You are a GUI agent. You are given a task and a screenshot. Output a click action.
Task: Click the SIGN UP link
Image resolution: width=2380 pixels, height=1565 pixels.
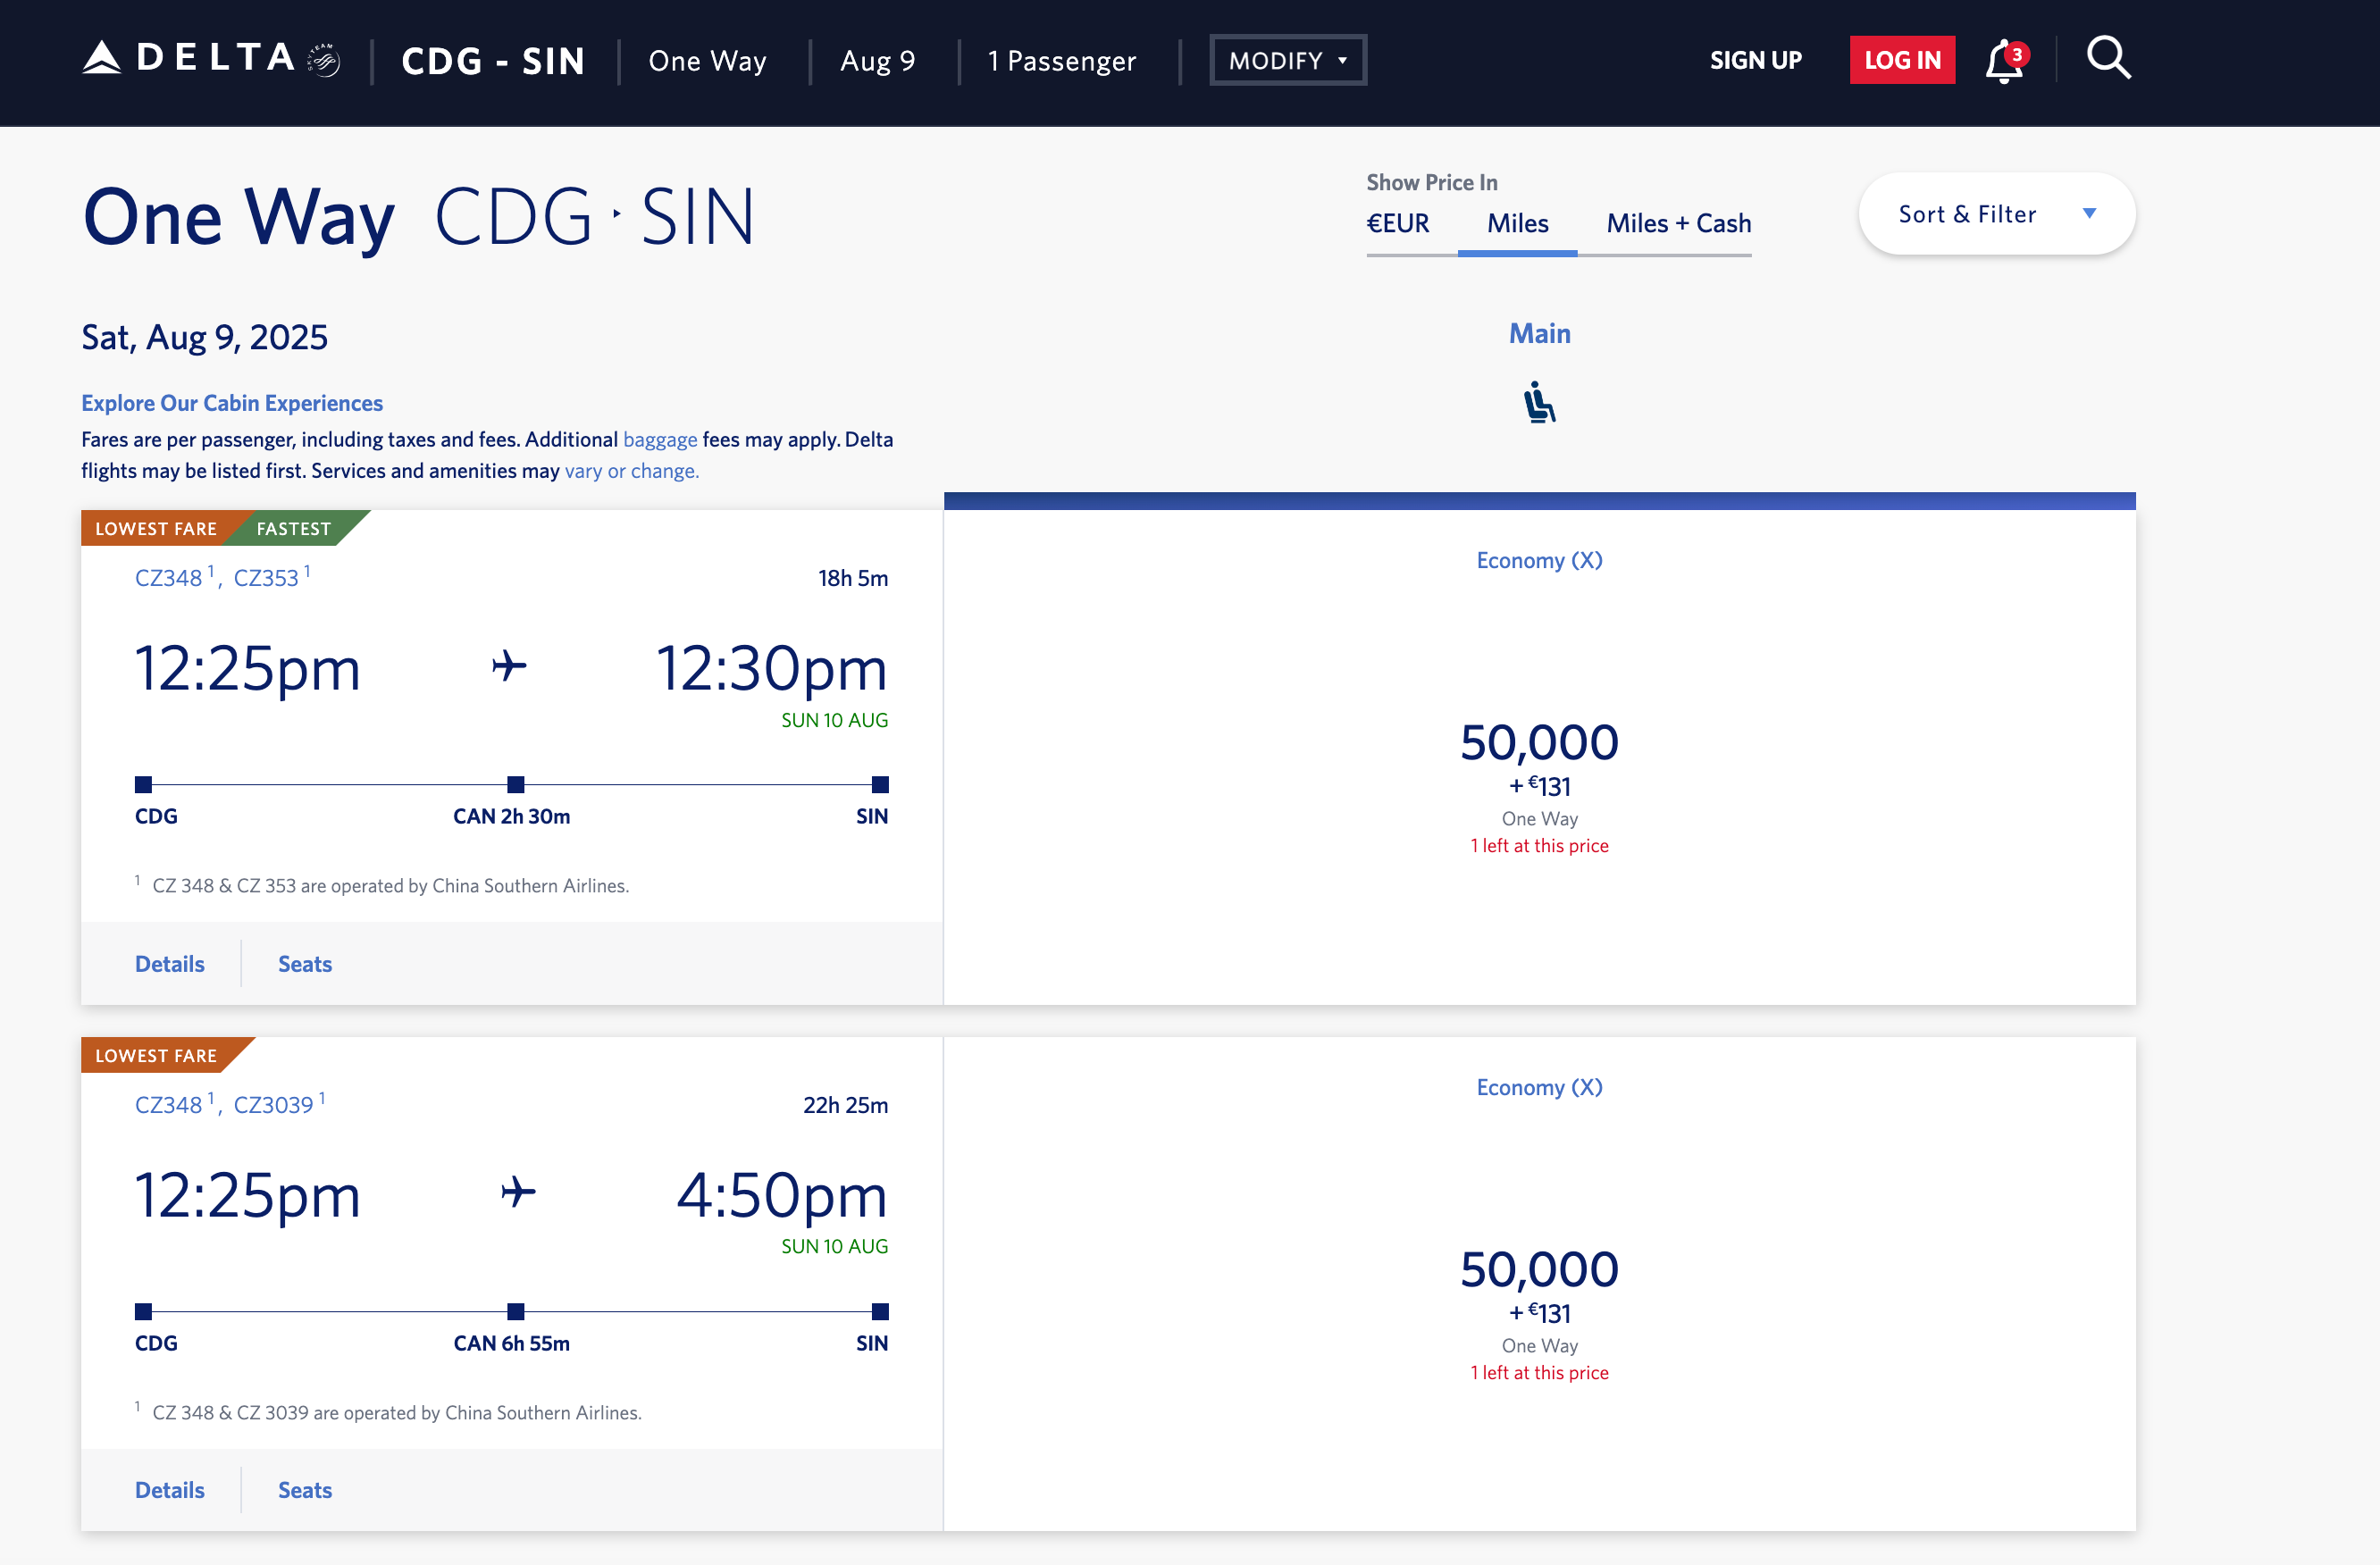(1755, 60)
